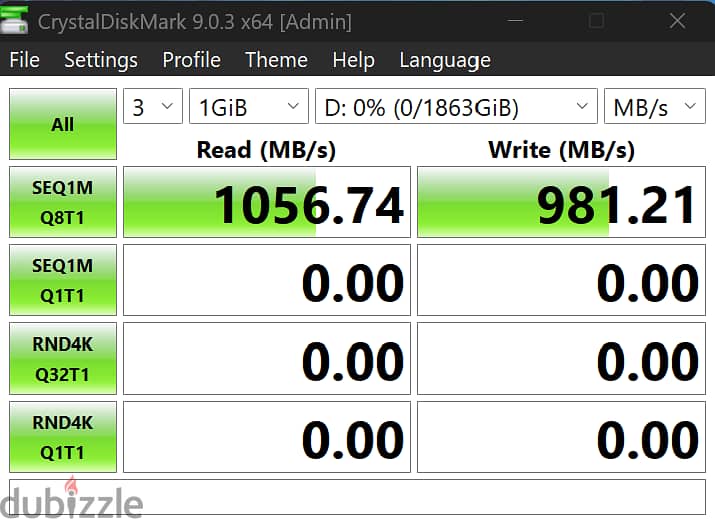The width and height of the screenshot is (715, 519).
Task: Minimize the CrystalDiskMark window
Action: pyautogui.click(x=515, y=21)
